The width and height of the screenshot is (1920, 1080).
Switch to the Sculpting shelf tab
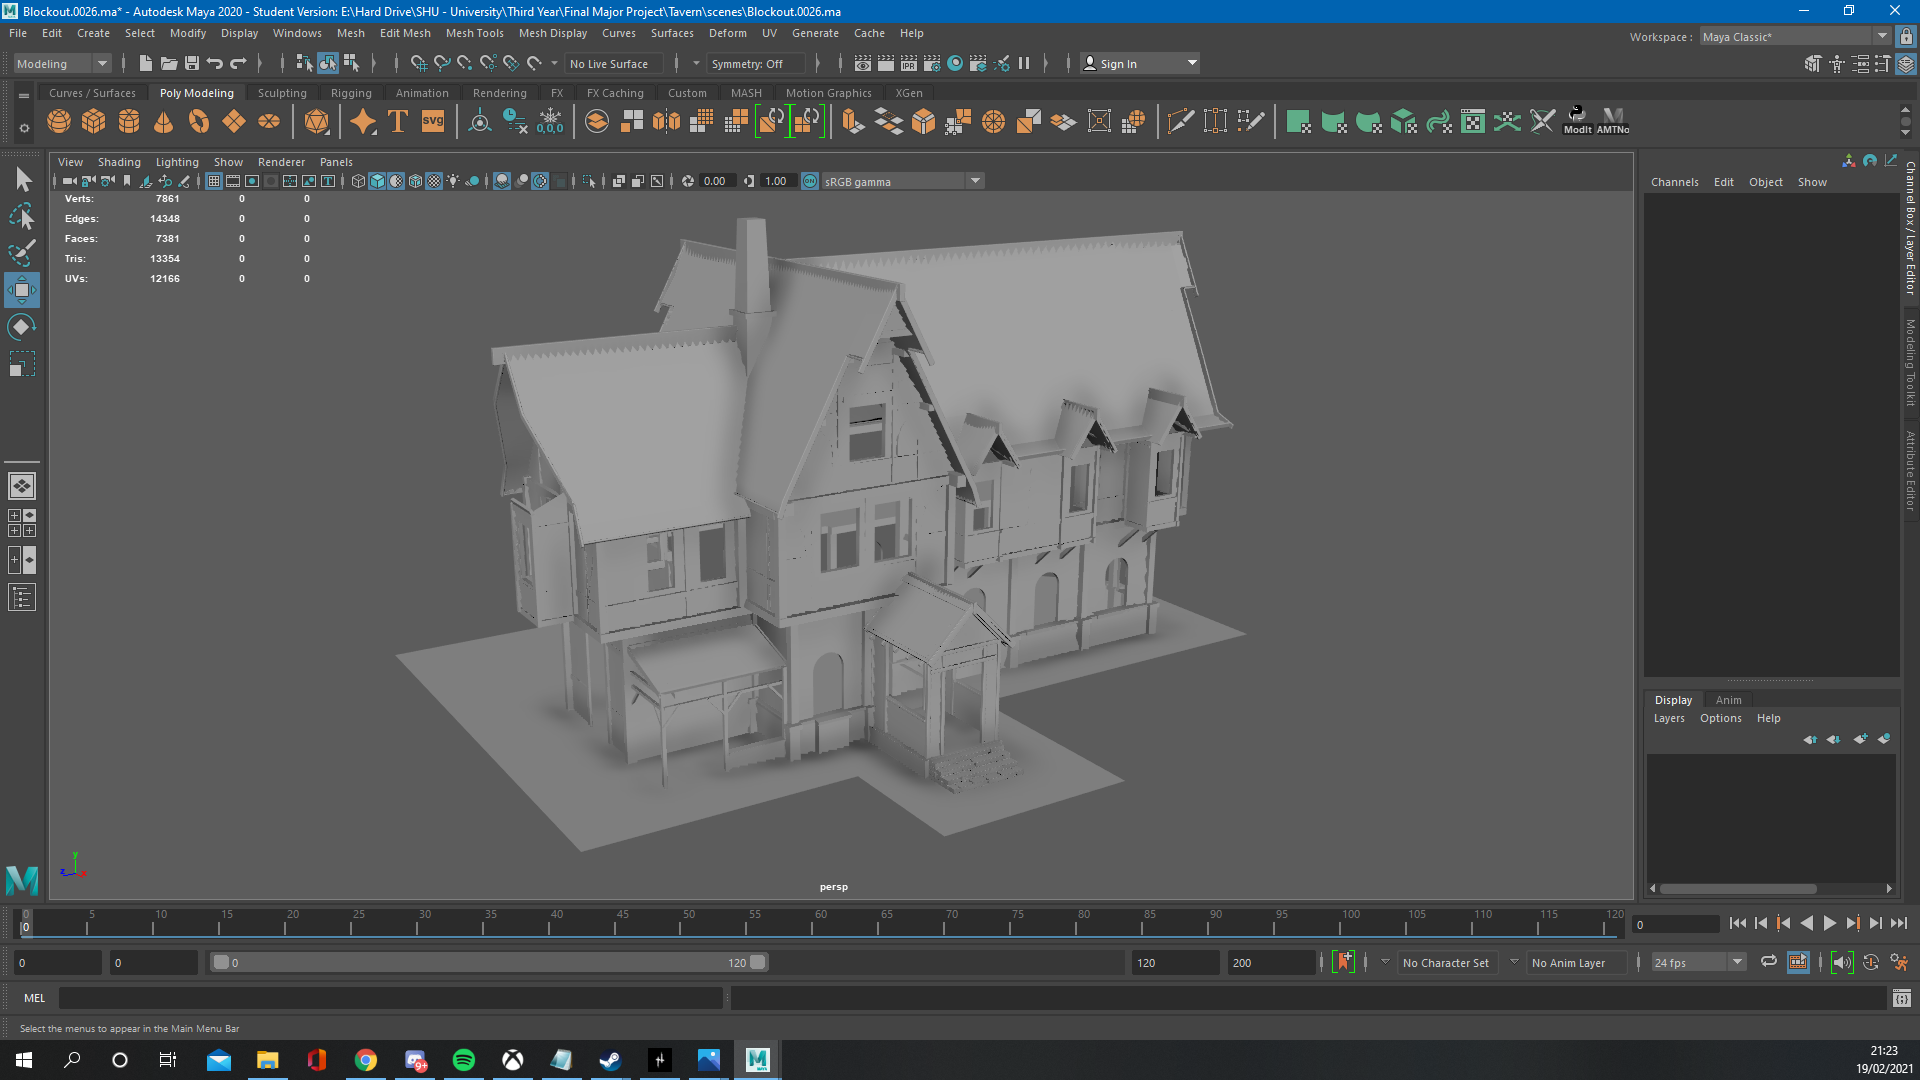[x=282, y=93]
